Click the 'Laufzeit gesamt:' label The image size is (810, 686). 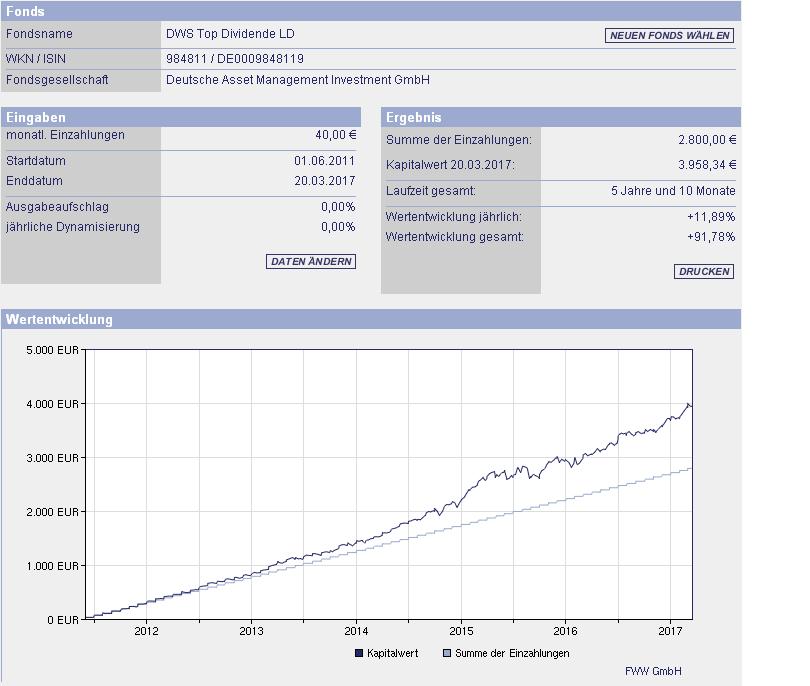coord(431,191)
